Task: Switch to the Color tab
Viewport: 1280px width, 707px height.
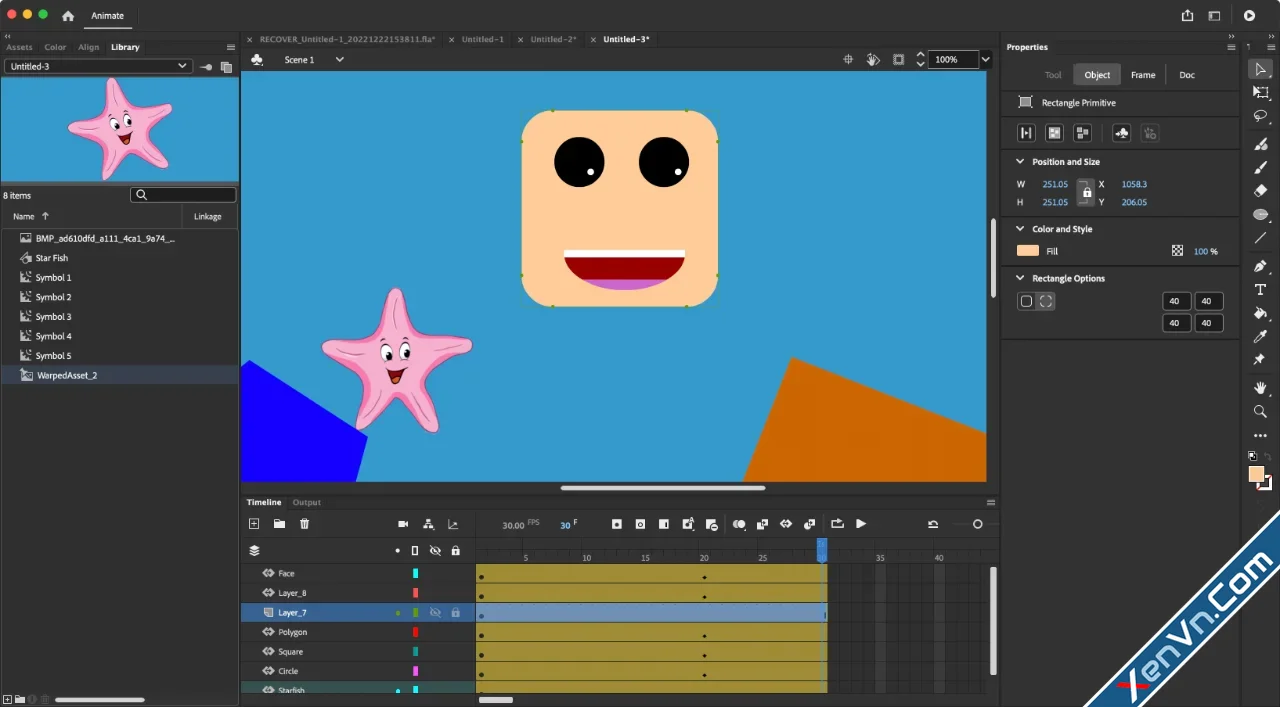Action: coord(55,47)
